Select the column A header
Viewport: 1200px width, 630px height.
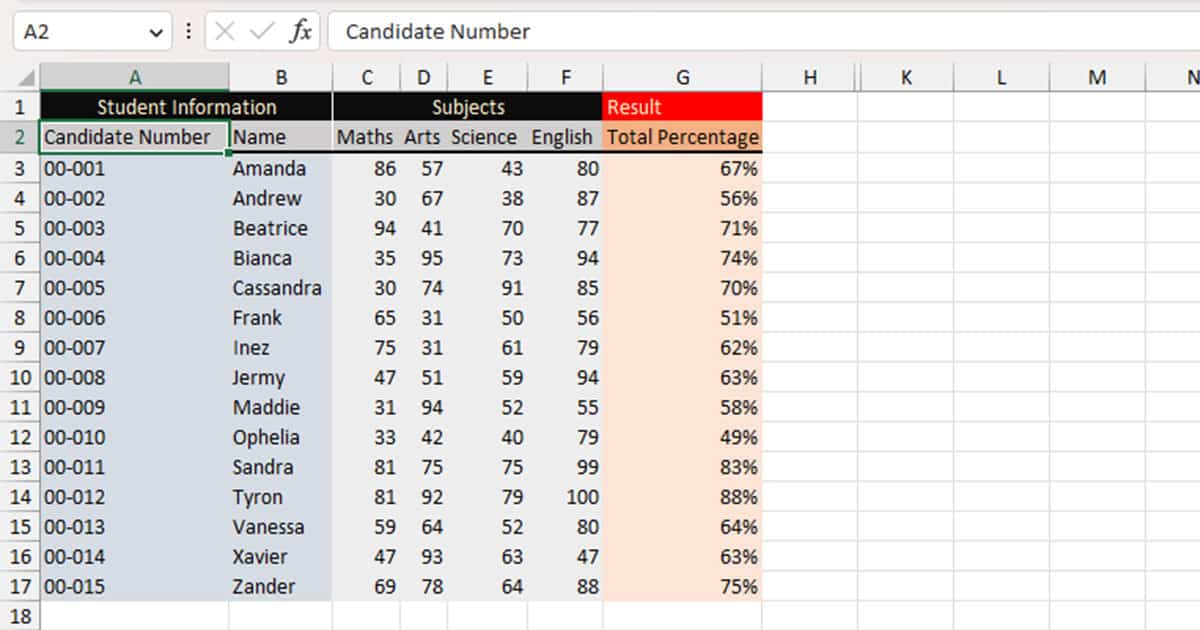[x=134, y=78]
